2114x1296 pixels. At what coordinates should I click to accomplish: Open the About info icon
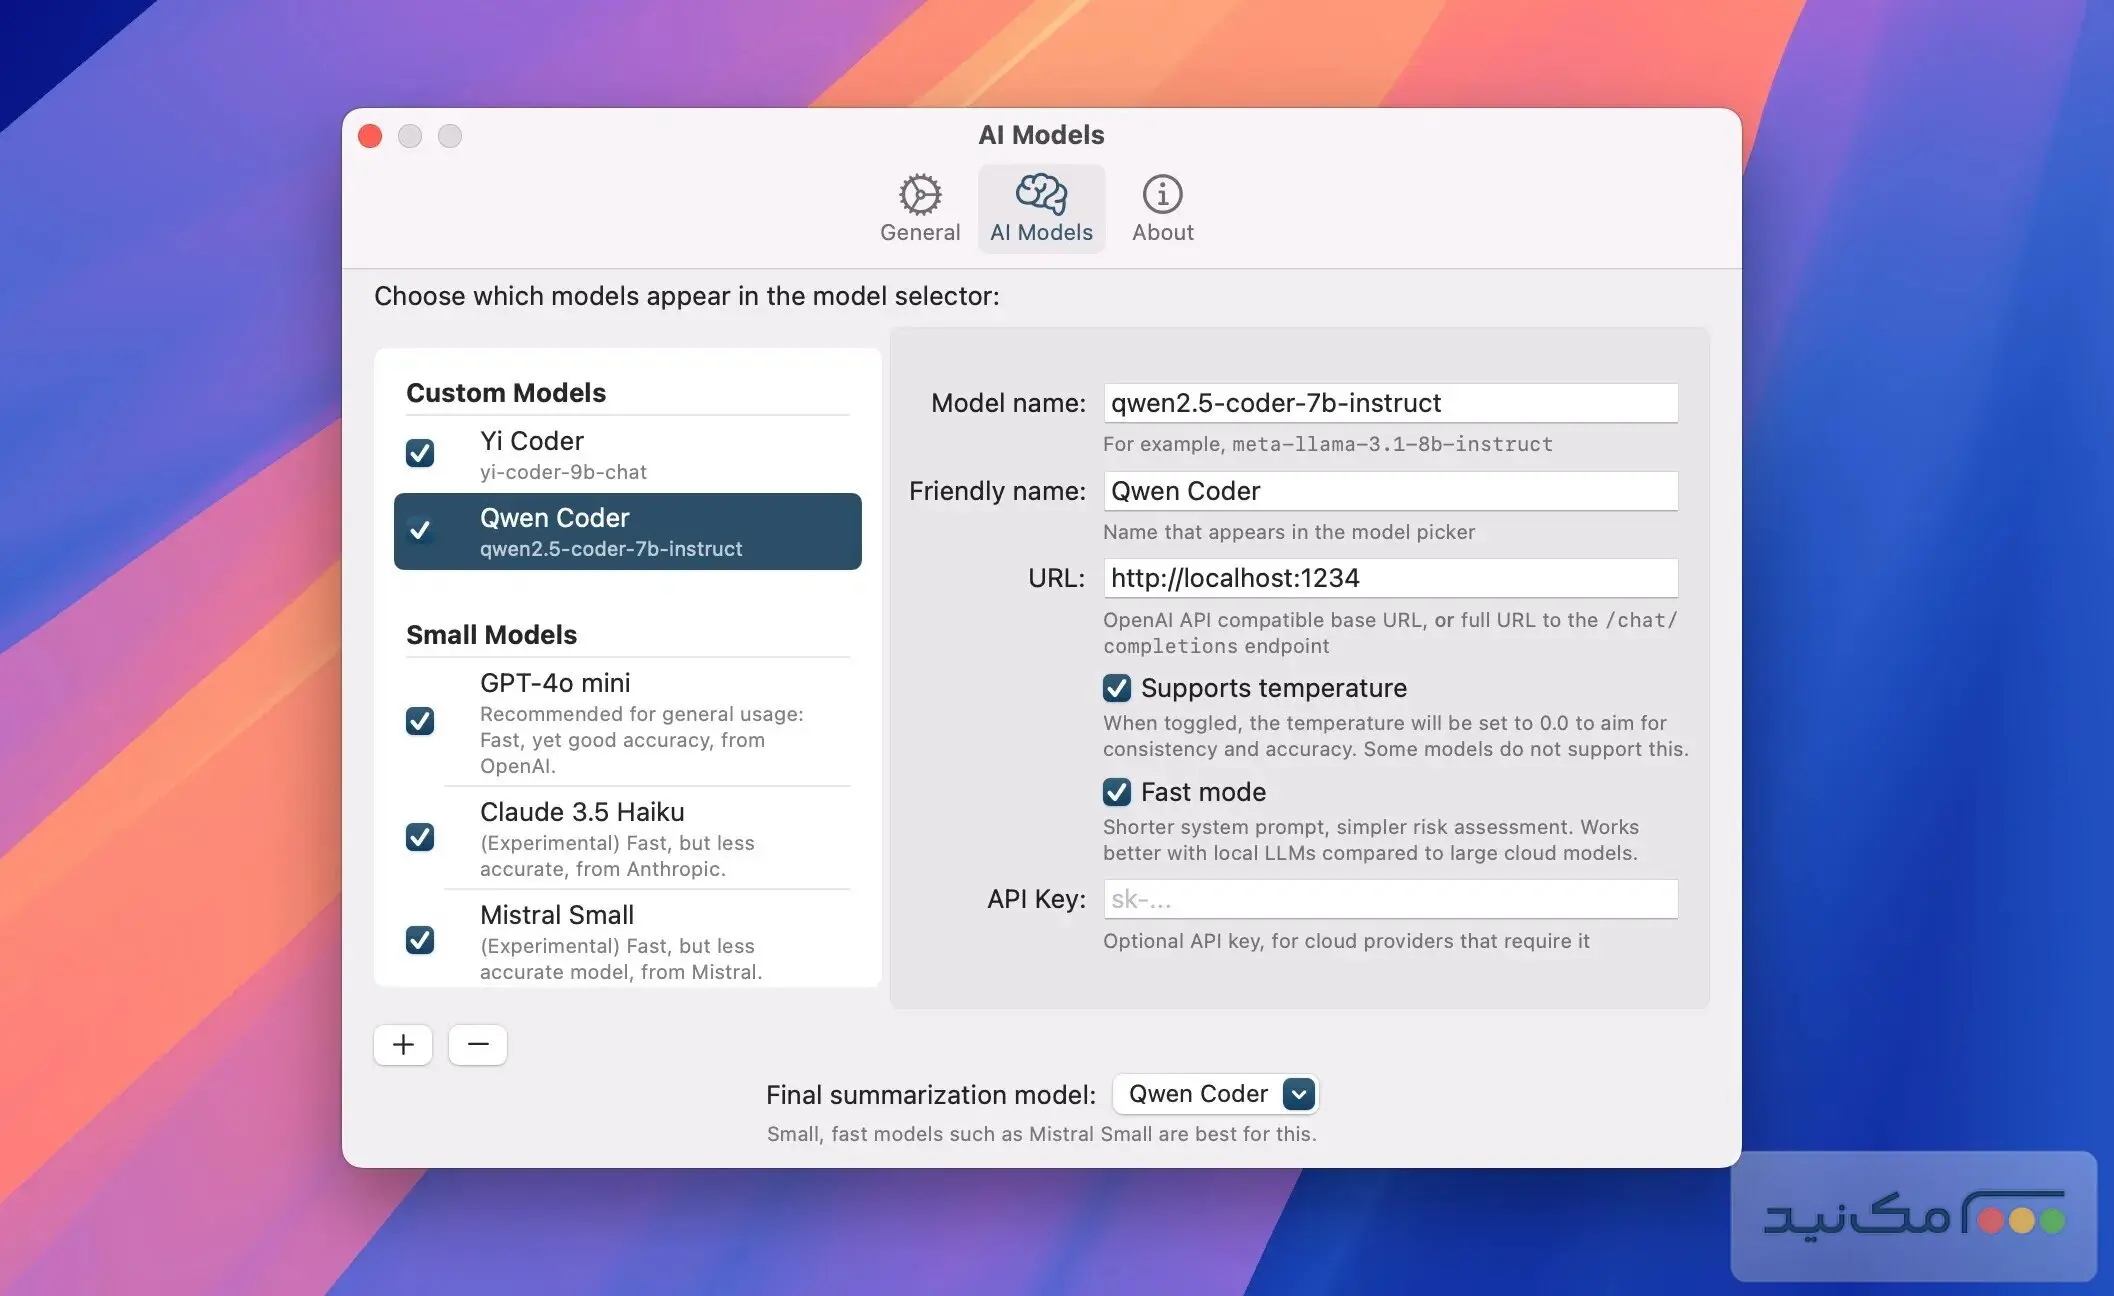[1162, 195]
